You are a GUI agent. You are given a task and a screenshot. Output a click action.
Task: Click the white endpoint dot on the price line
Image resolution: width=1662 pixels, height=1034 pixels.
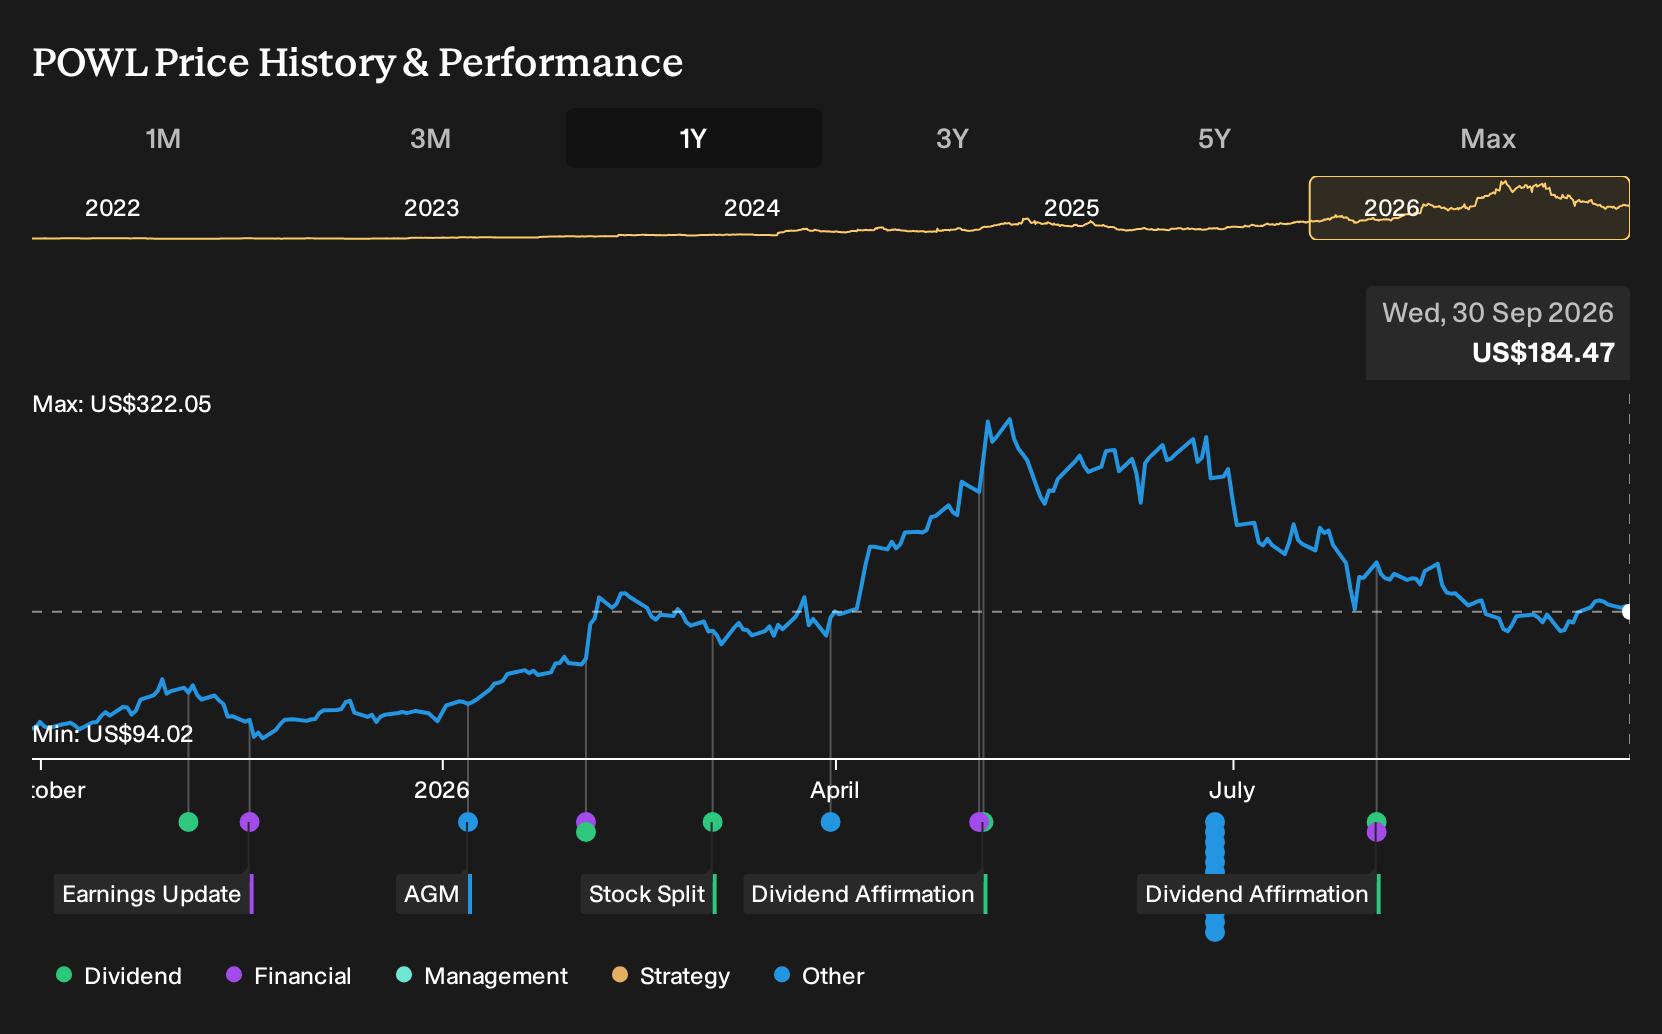coord(1628,611)
